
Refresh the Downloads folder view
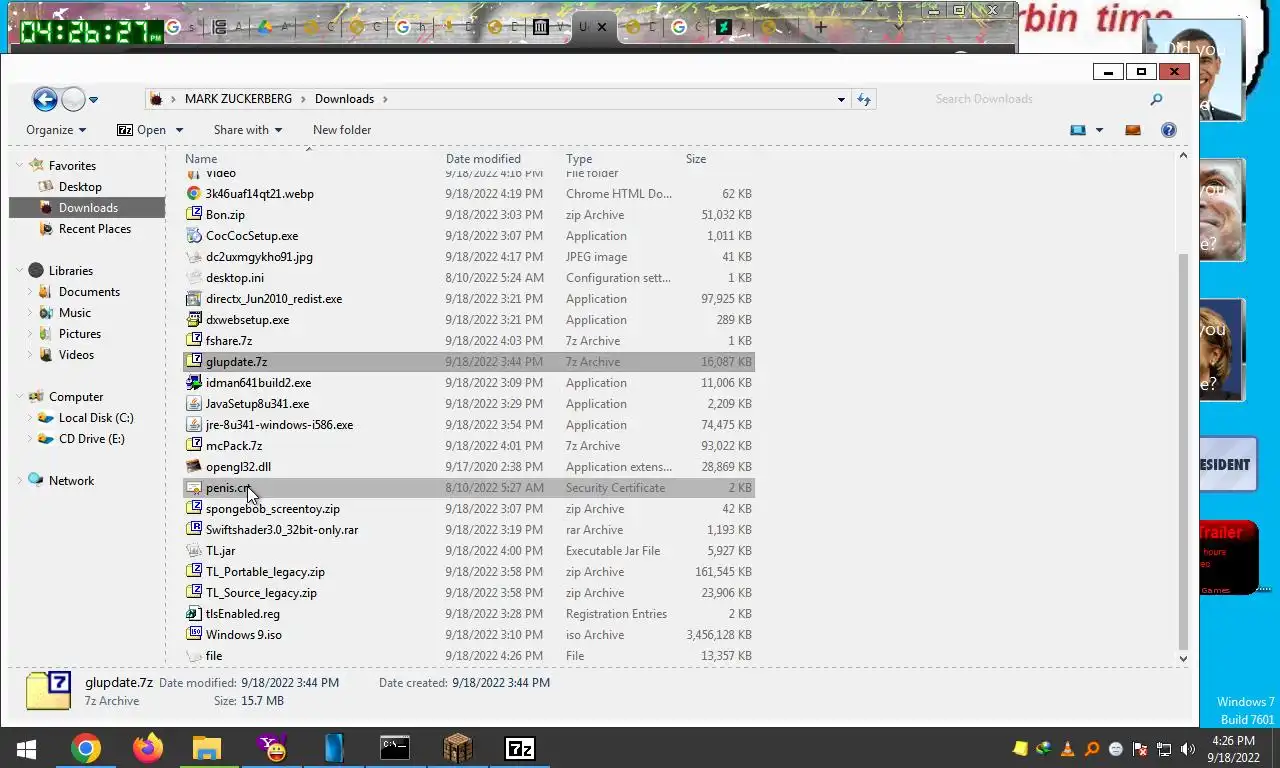coord(864,99)
